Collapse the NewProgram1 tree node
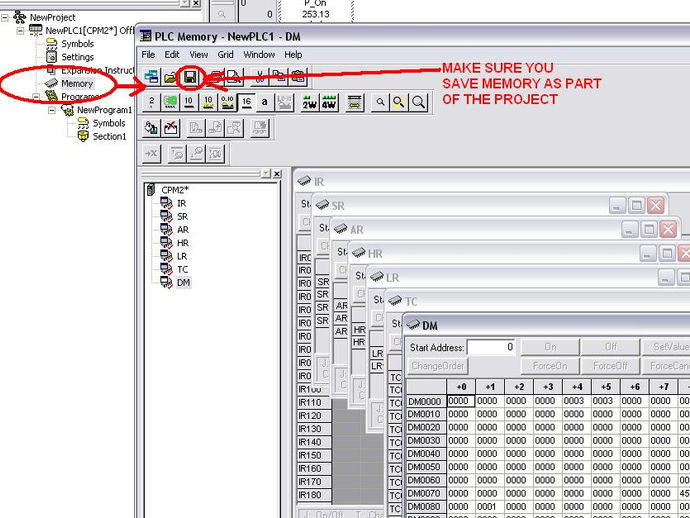This screenshot has width=690, height=518. (x=52, y=110)
